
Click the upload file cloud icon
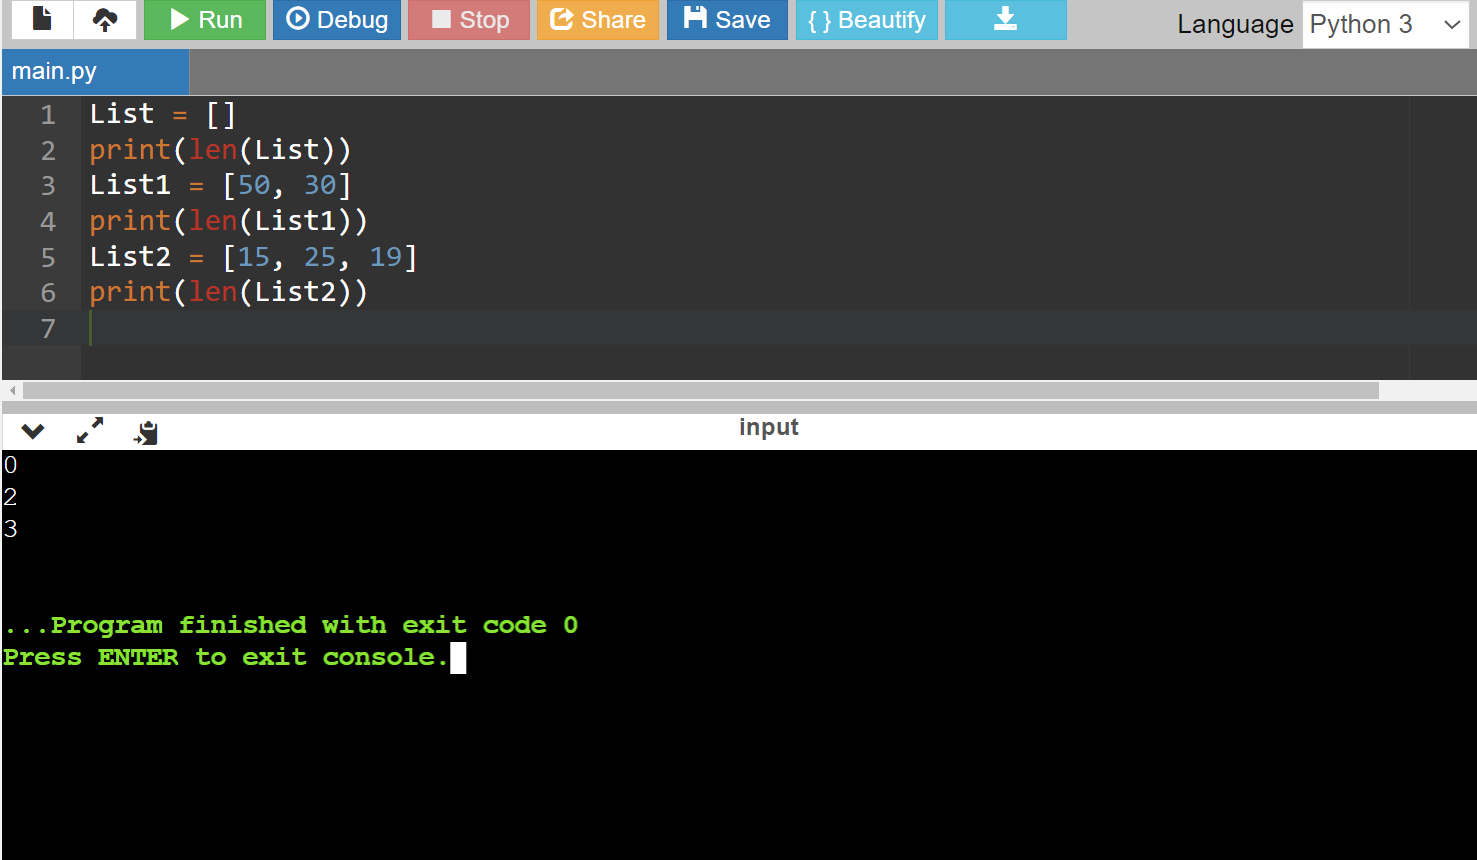point(105,19)
